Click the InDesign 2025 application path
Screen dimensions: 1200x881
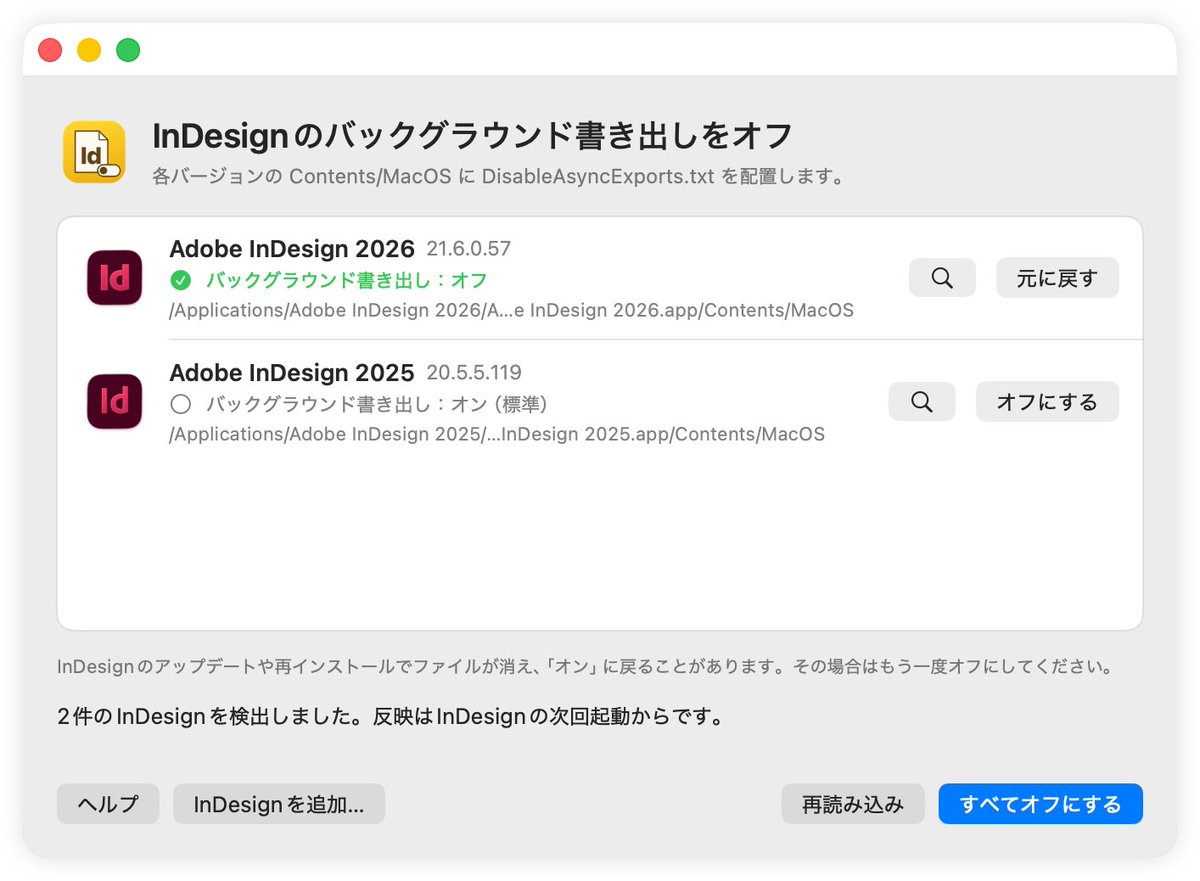pyautogui.click(x=497, y=434)
